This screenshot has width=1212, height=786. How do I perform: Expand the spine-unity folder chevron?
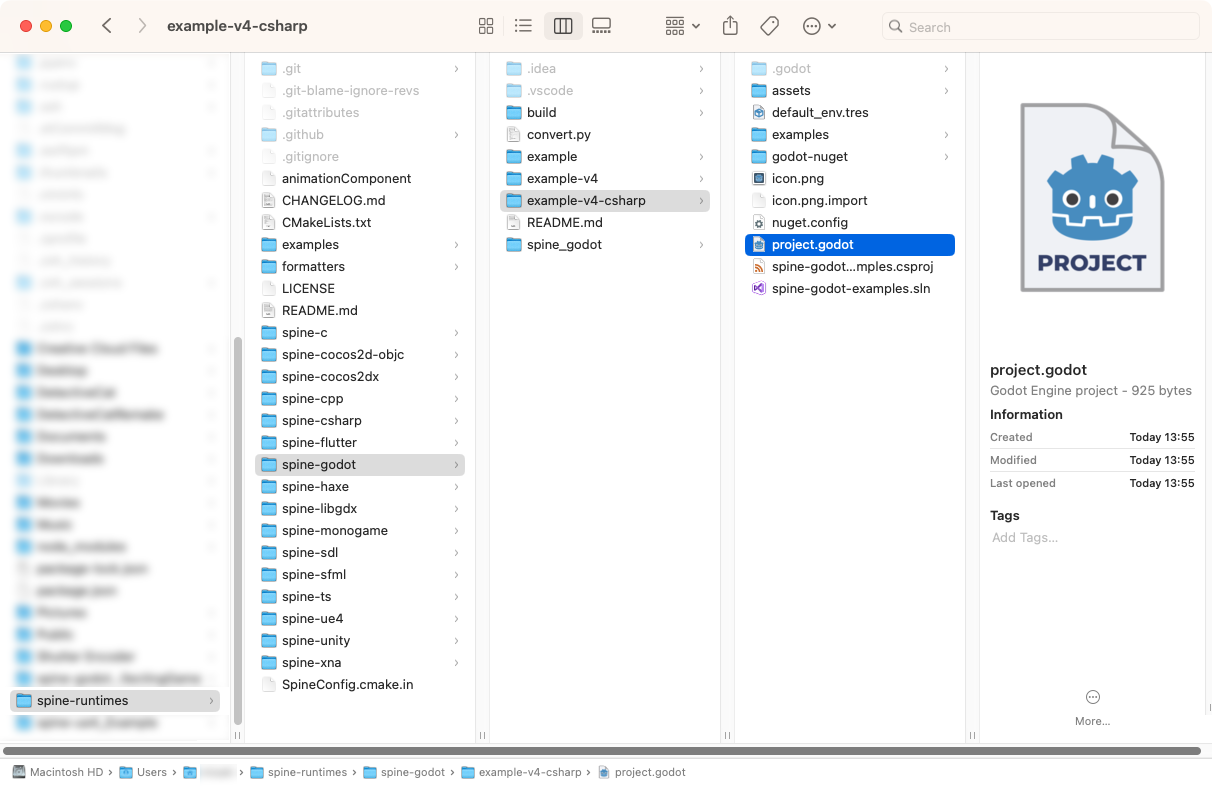tap(457, 641)
